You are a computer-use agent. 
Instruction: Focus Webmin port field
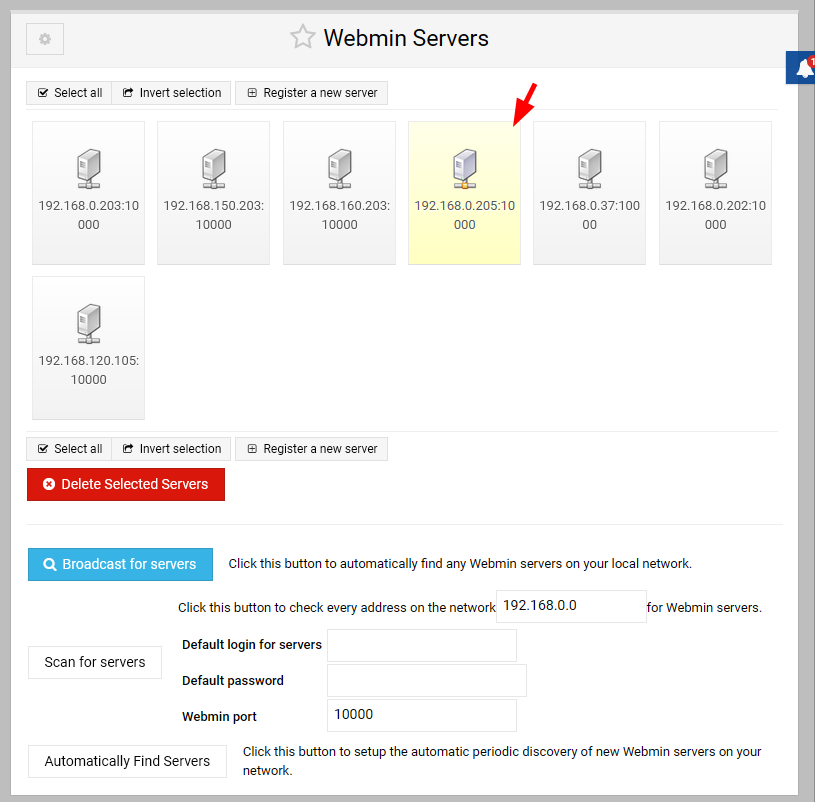[422, 715]
